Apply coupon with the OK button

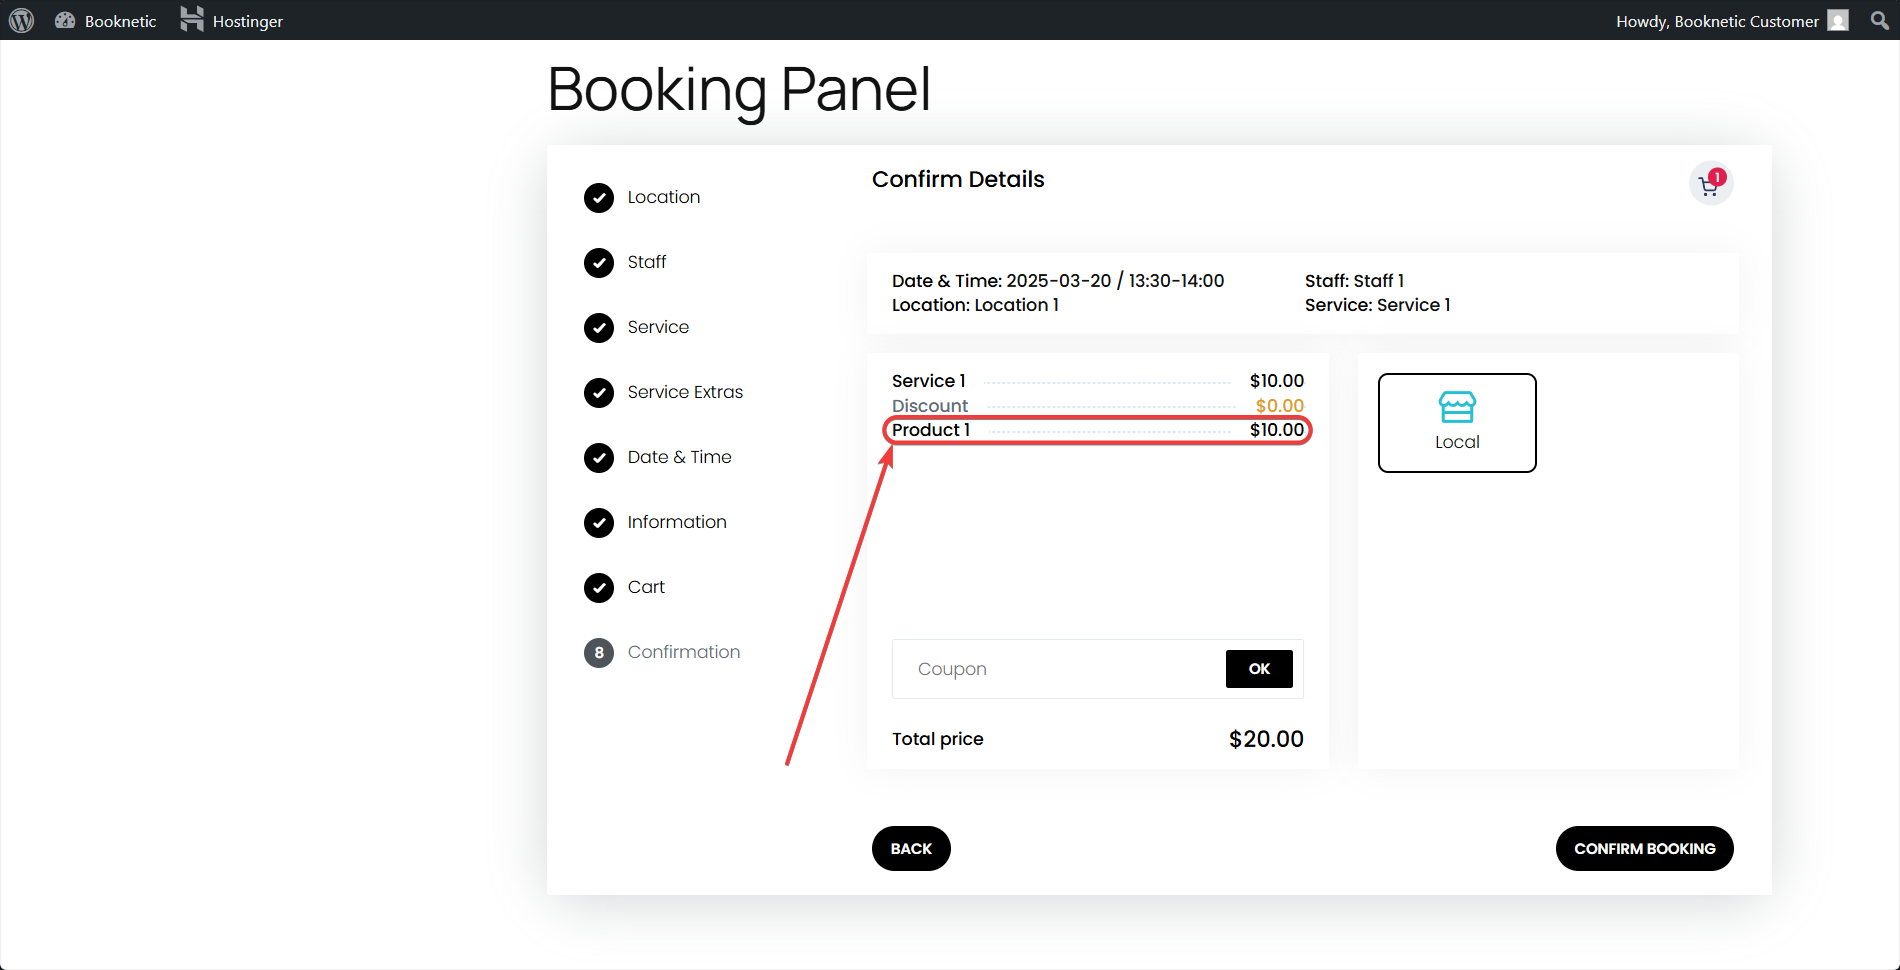[1259, 669]
